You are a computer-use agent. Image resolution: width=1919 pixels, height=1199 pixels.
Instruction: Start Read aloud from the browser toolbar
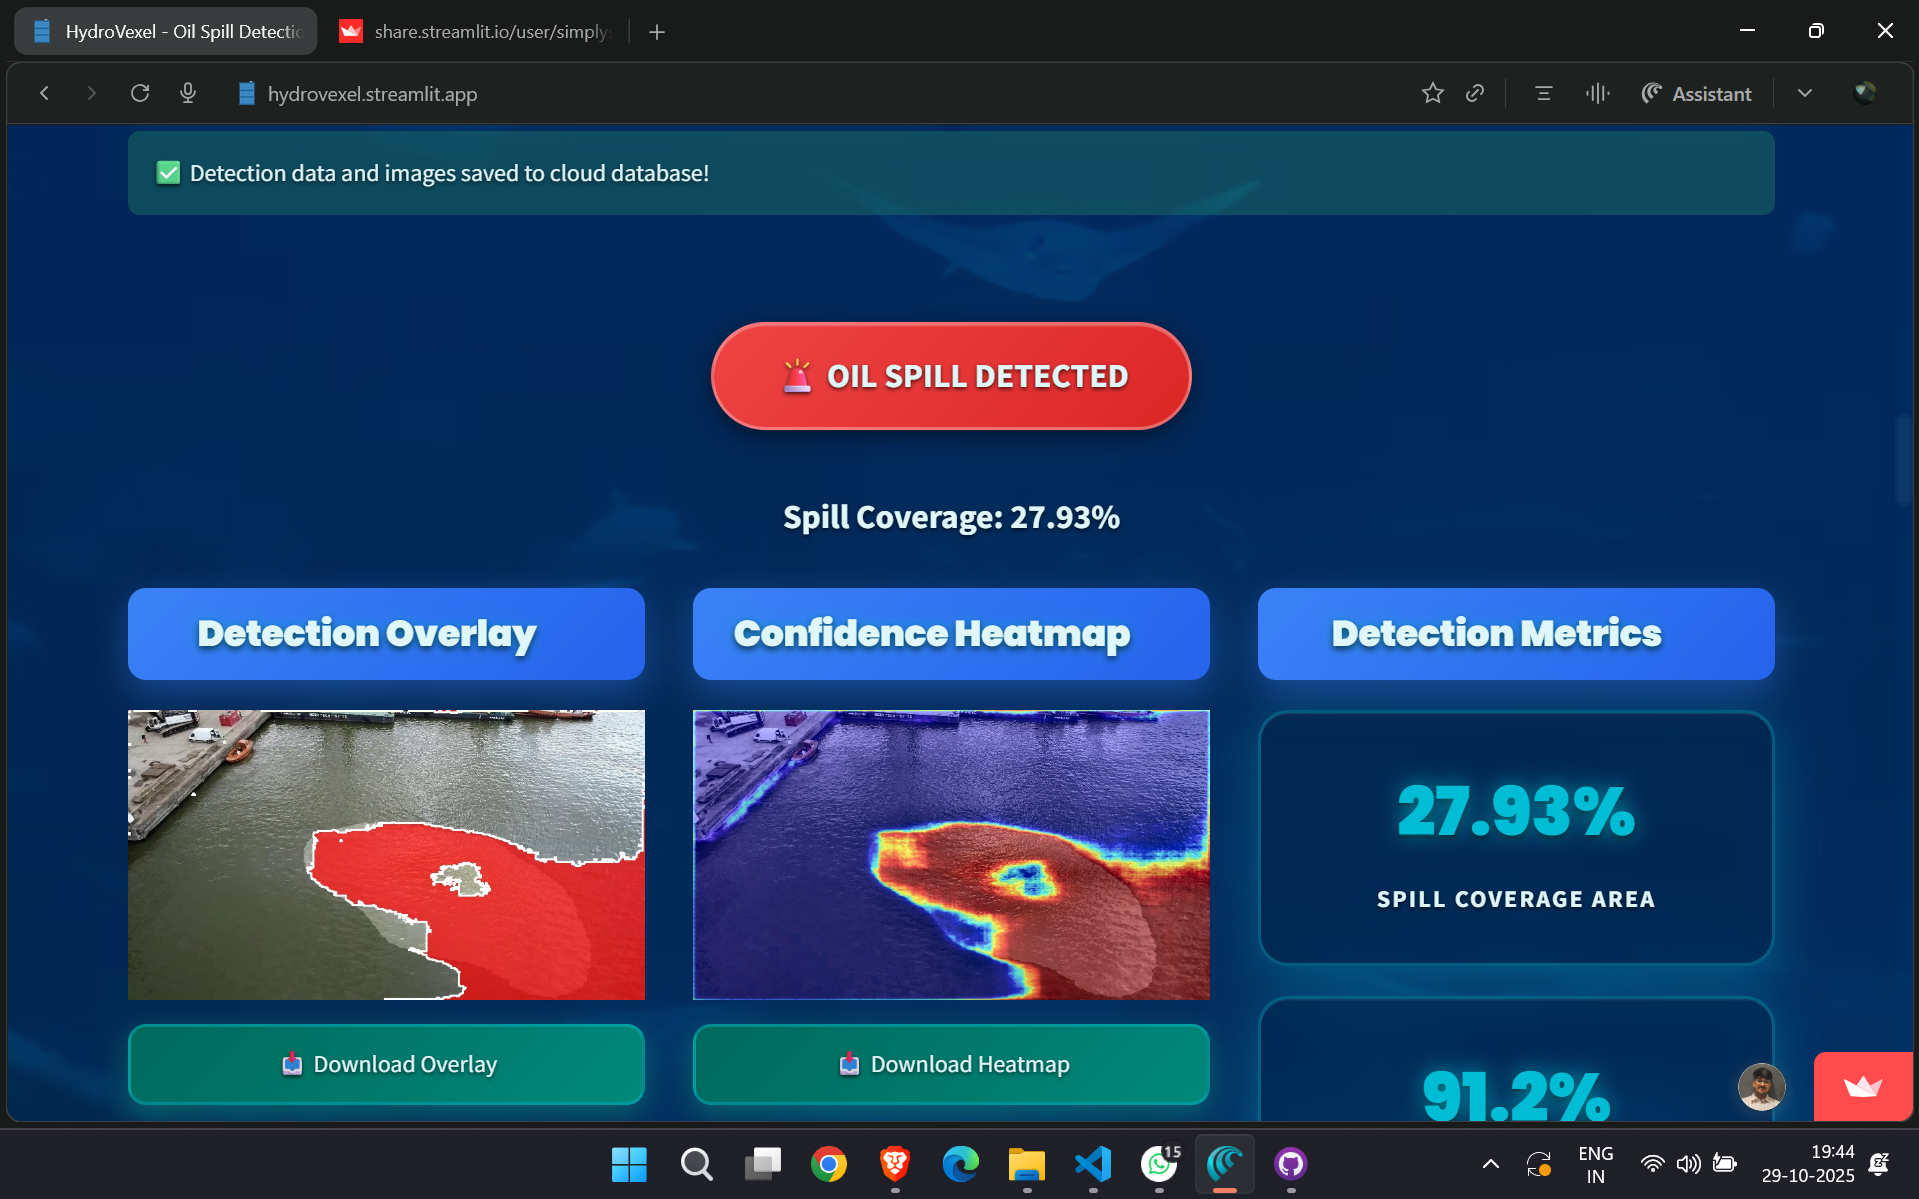click(1597, 93)
